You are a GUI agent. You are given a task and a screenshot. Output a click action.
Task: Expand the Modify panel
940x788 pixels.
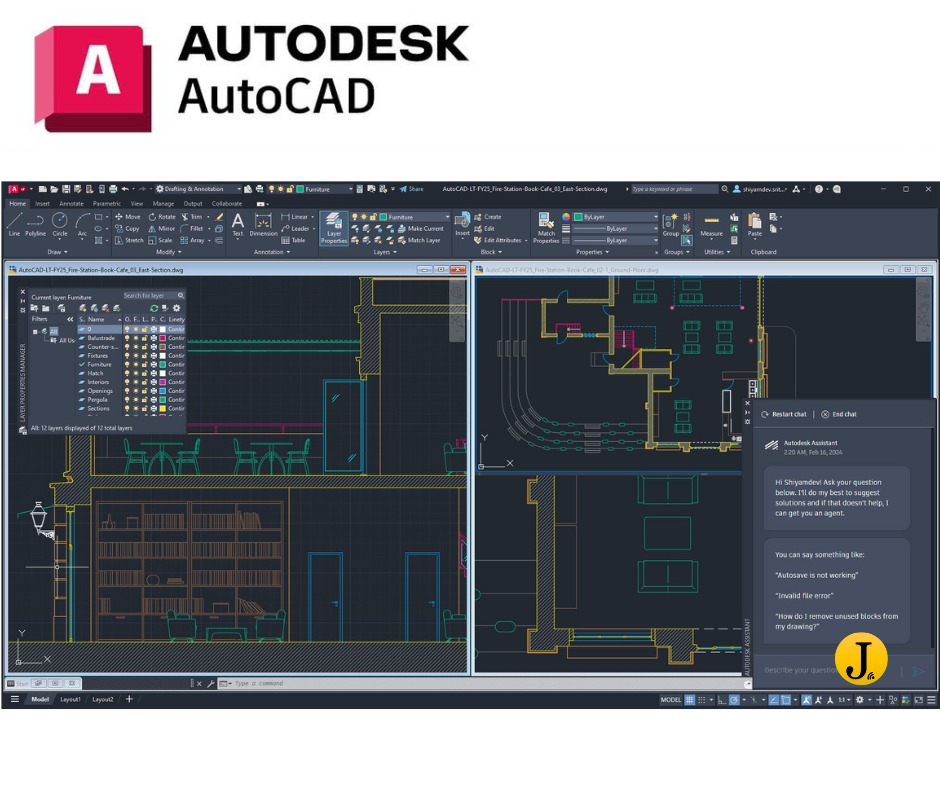[x=168, y=252]
